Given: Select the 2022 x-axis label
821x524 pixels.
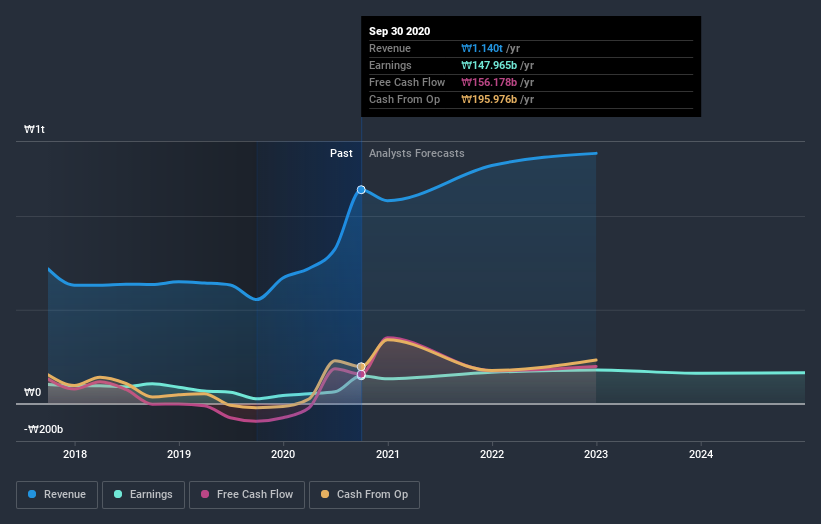Looking at the screenshot, I should [x=492, y=454].
